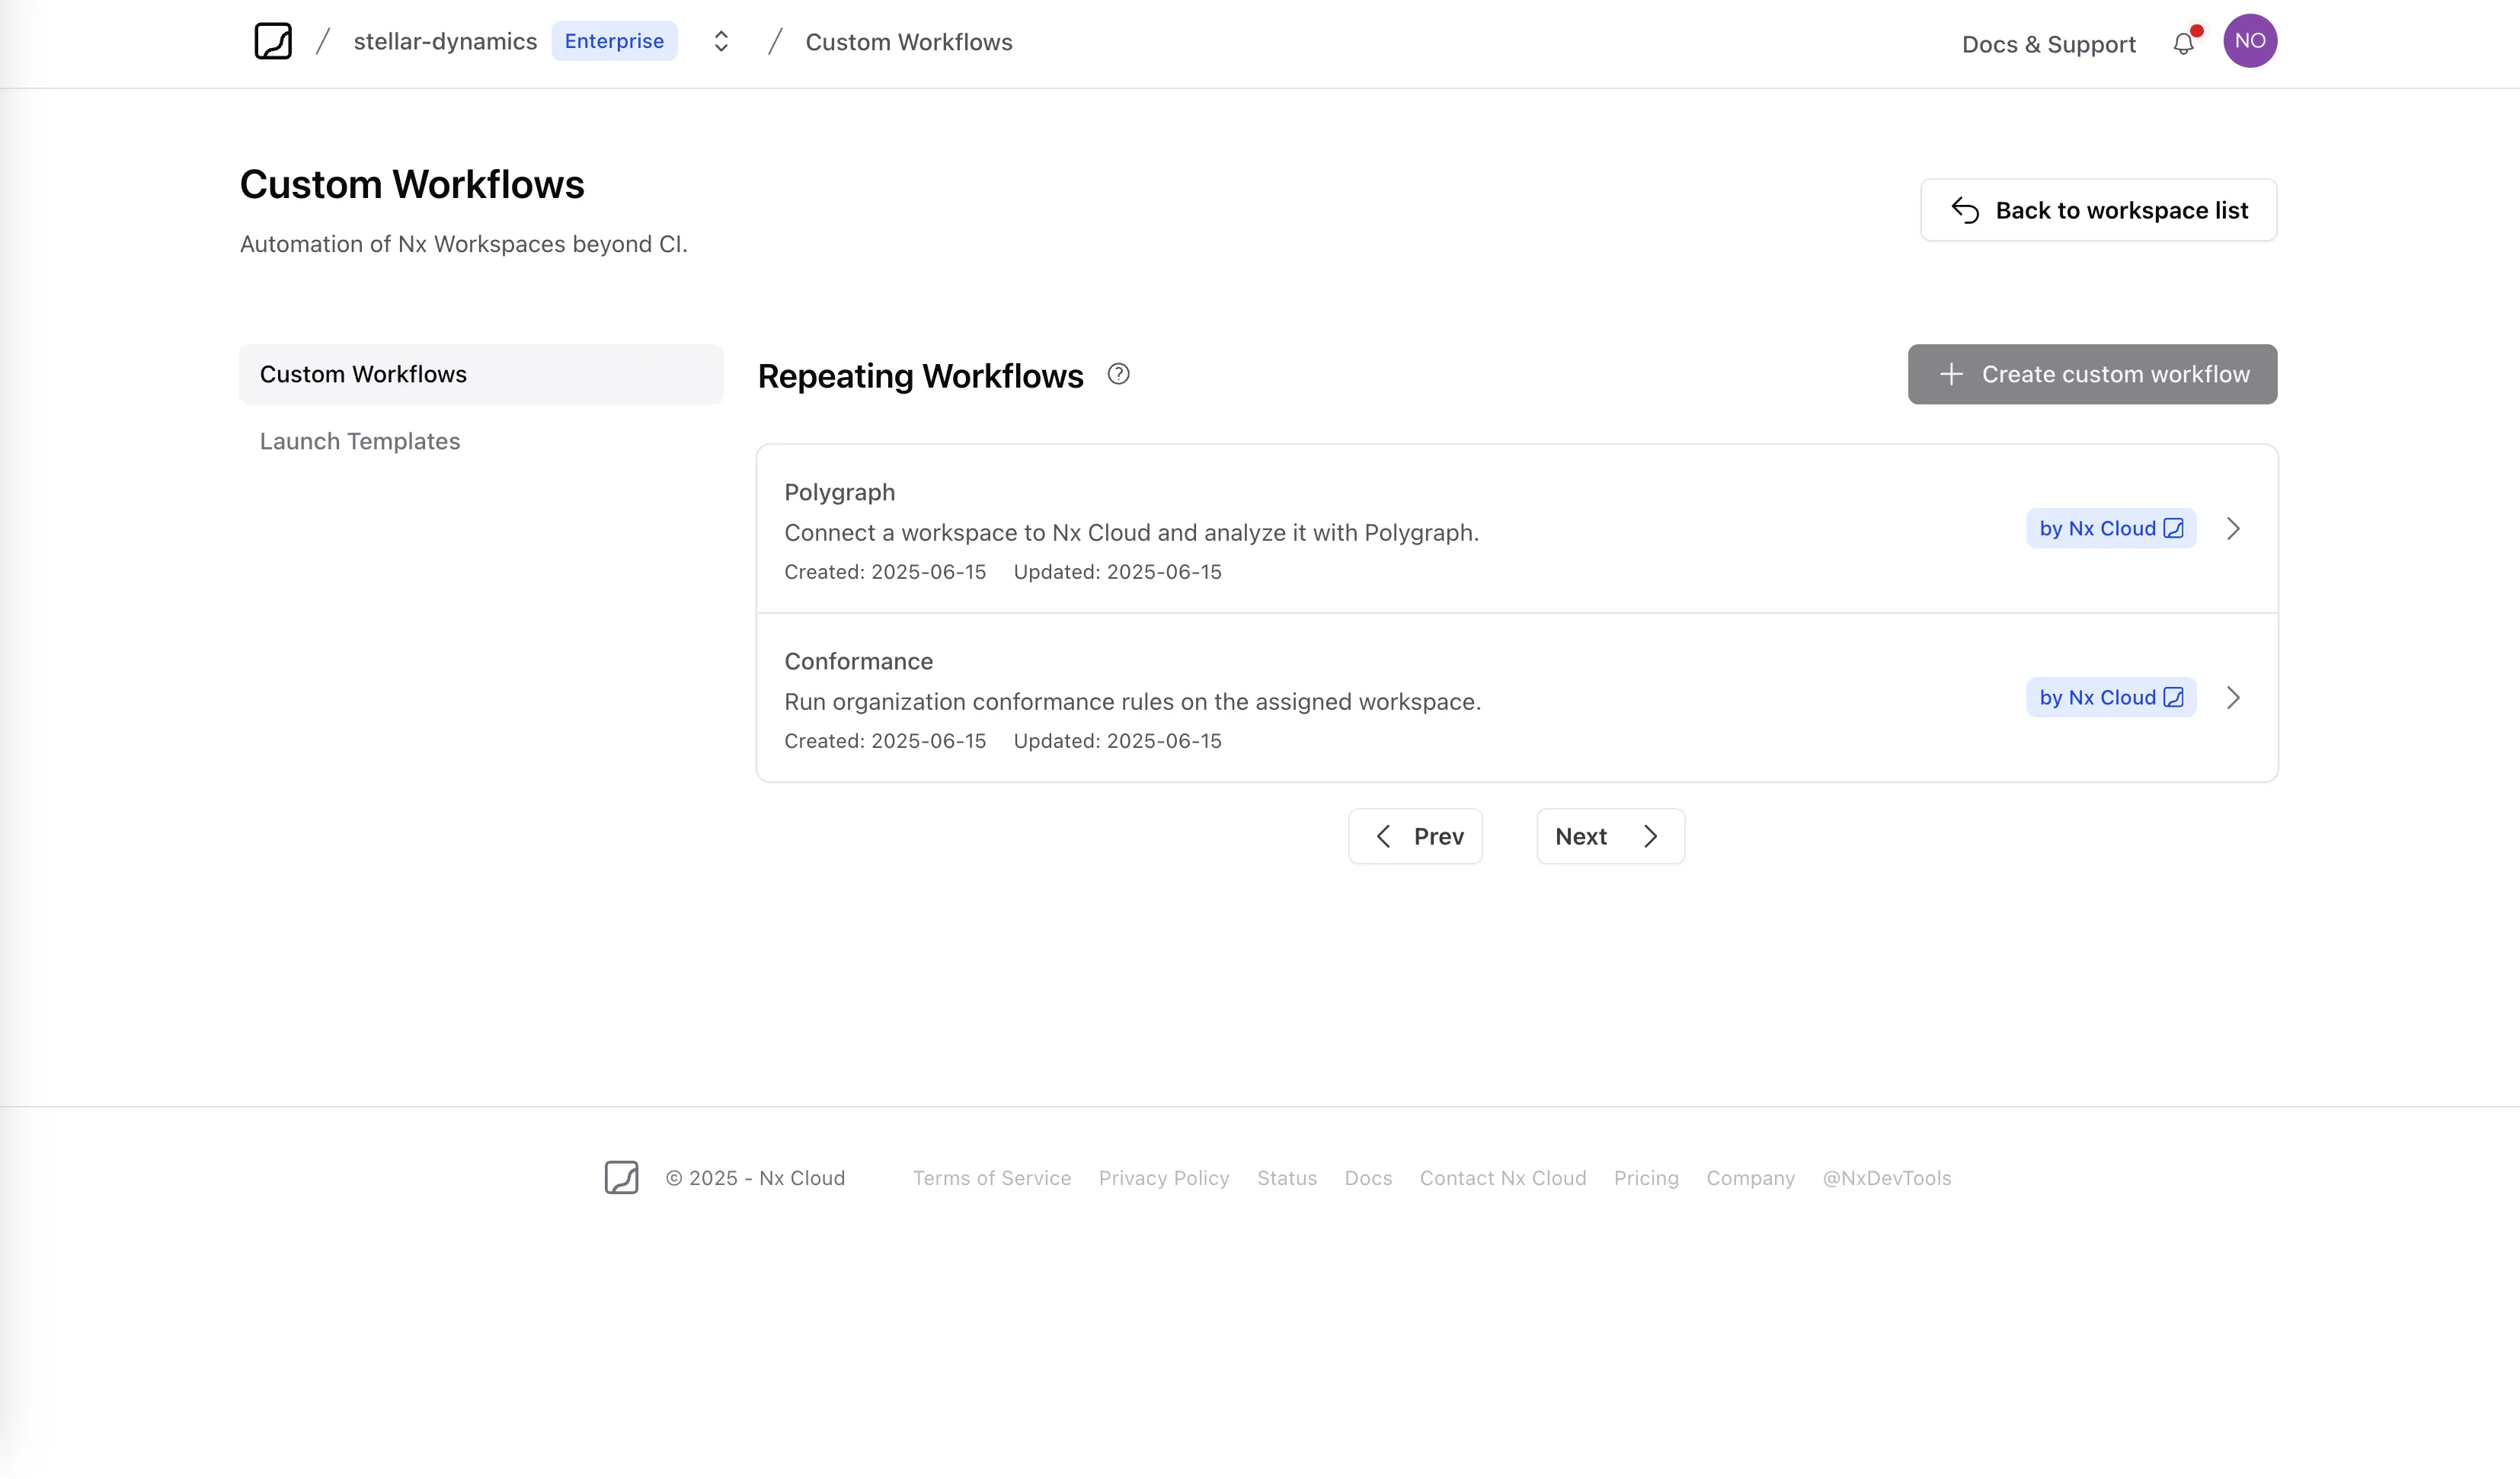Open the Status page from the footer
Screen dimensions: 2520x1479
[1287, 1178]
